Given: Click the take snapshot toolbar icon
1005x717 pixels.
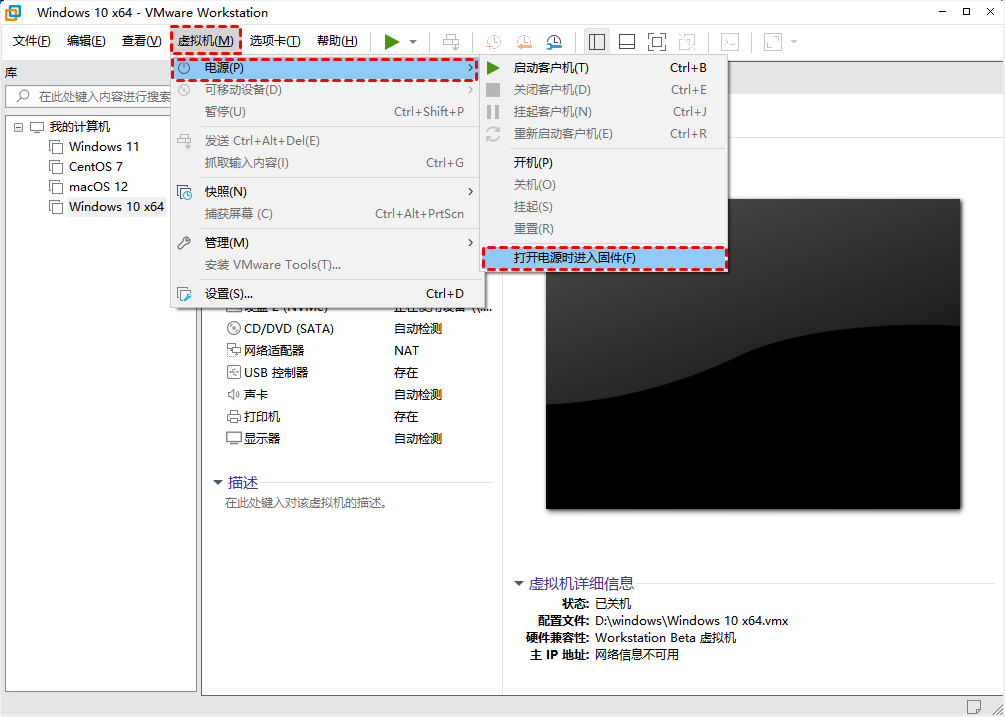Looking at the screenshot, I should (x=493, y=42).
